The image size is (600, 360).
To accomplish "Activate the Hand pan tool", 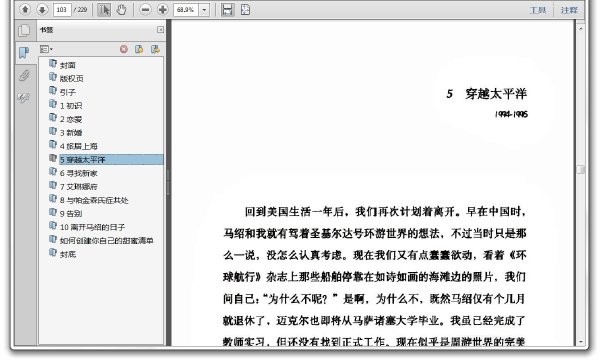I will (121, 10).
